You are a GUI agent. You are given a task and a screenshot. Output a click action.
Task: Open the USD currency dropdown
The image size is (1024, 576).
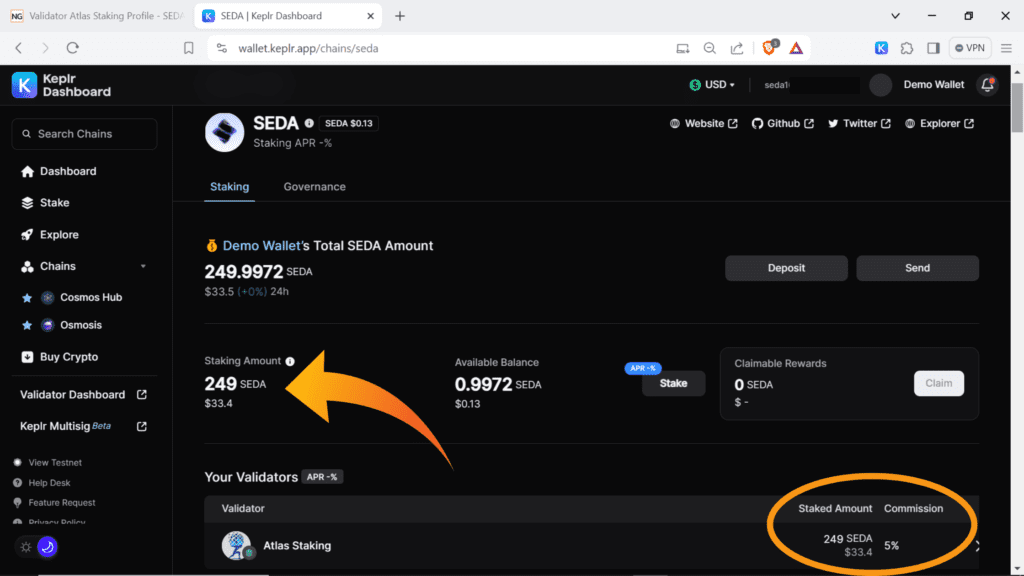point(713,85)
